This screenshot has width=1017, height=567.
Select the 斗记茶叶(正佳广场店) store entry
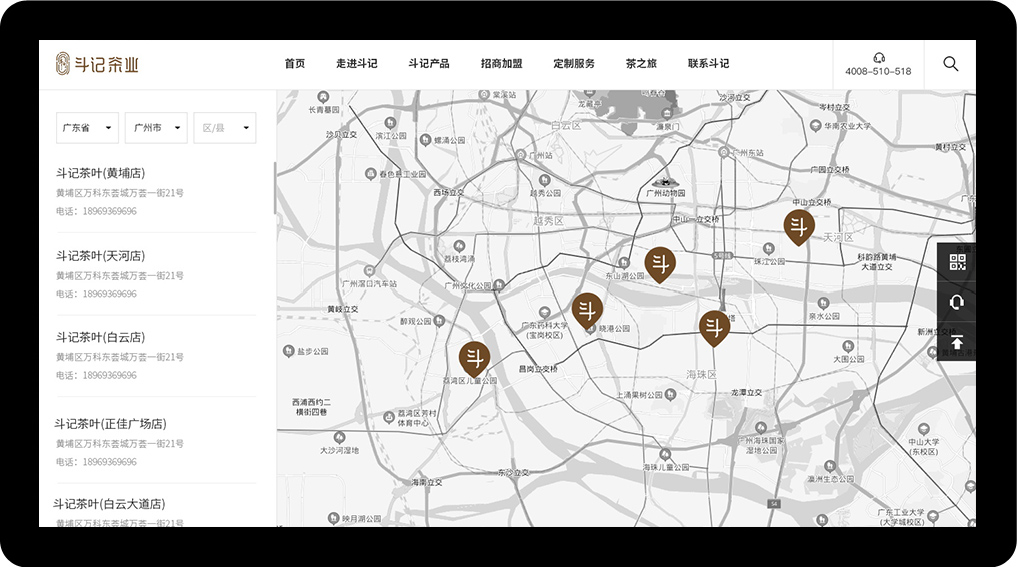[110, 424]
